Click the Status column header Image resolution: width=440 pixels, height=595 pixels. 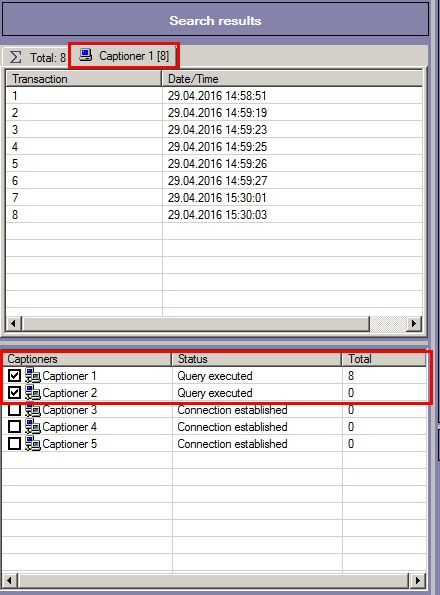[257, 359]
